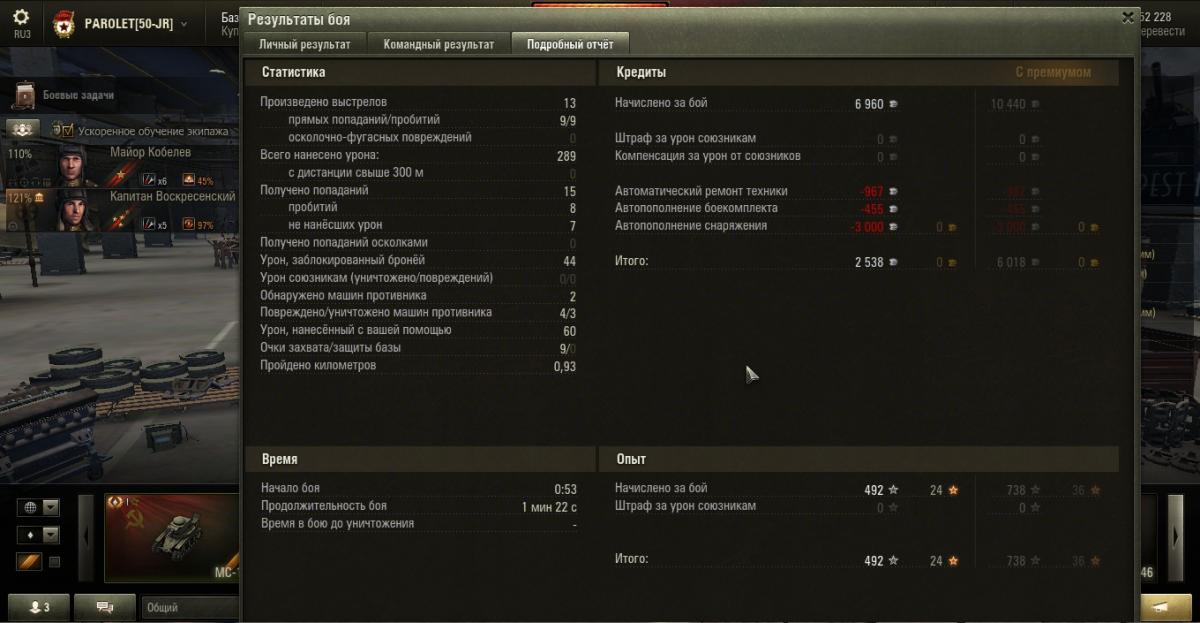Viewport: 1200px width, 623px height.
Task: Select the МС-1 tank thumbnail in carousel
Action: point(171,538)
